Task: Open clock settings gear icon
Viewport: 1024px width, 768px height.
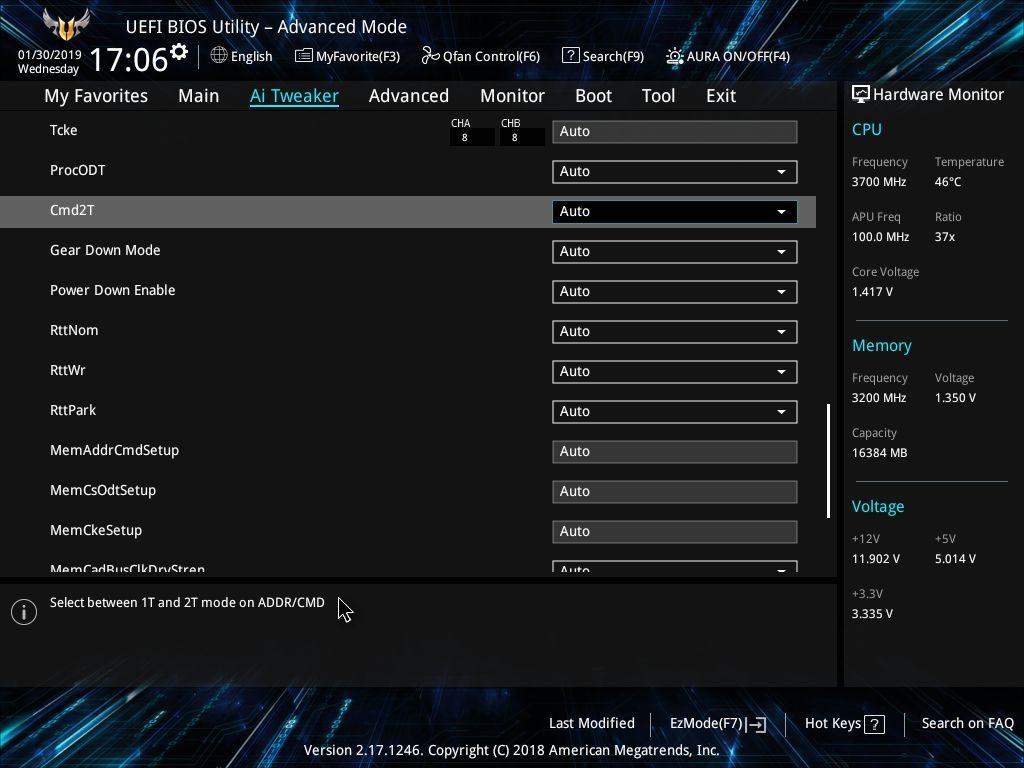Action: [179, 51]
